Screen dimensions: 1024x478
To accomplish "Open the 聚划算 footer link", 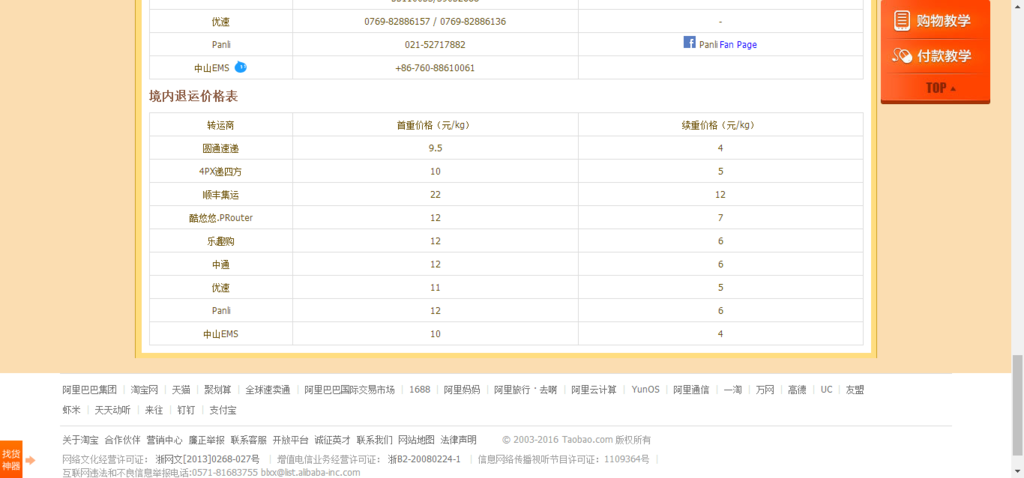I will (217, 390).
